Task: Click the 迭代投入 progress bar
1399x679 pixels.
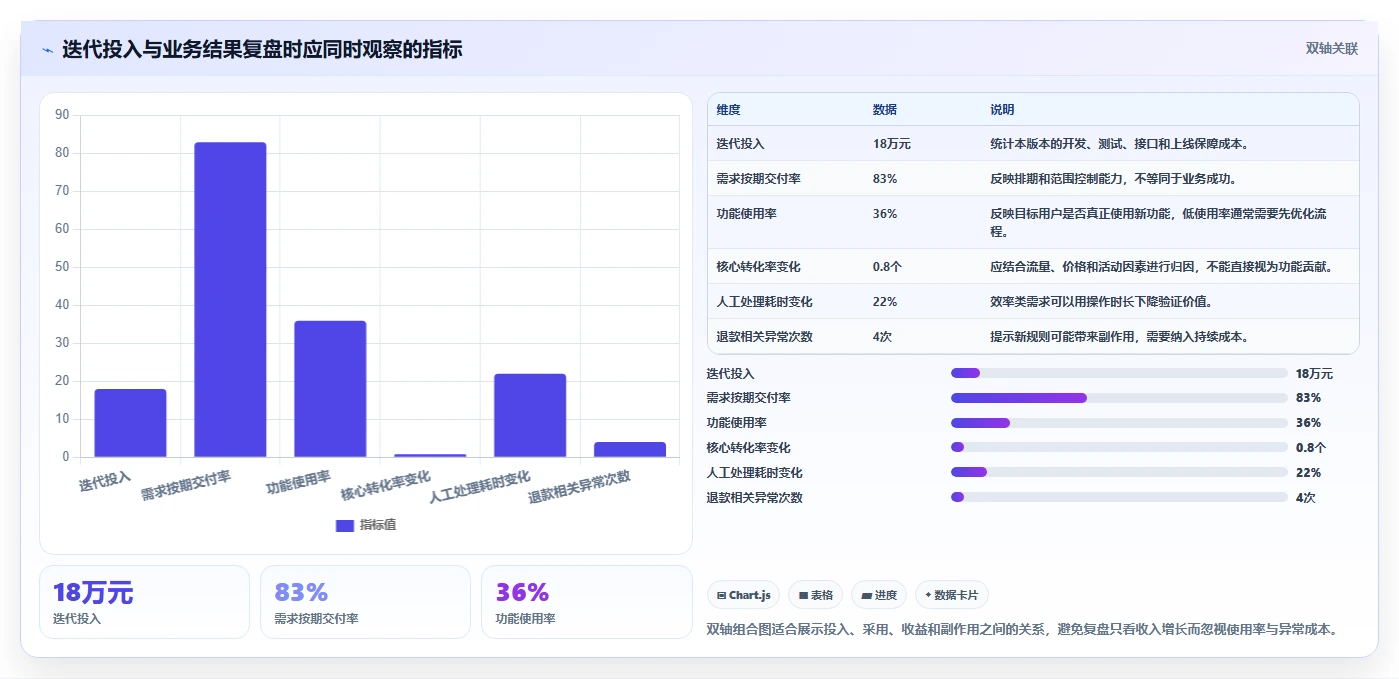Action: click(1119, 373)
